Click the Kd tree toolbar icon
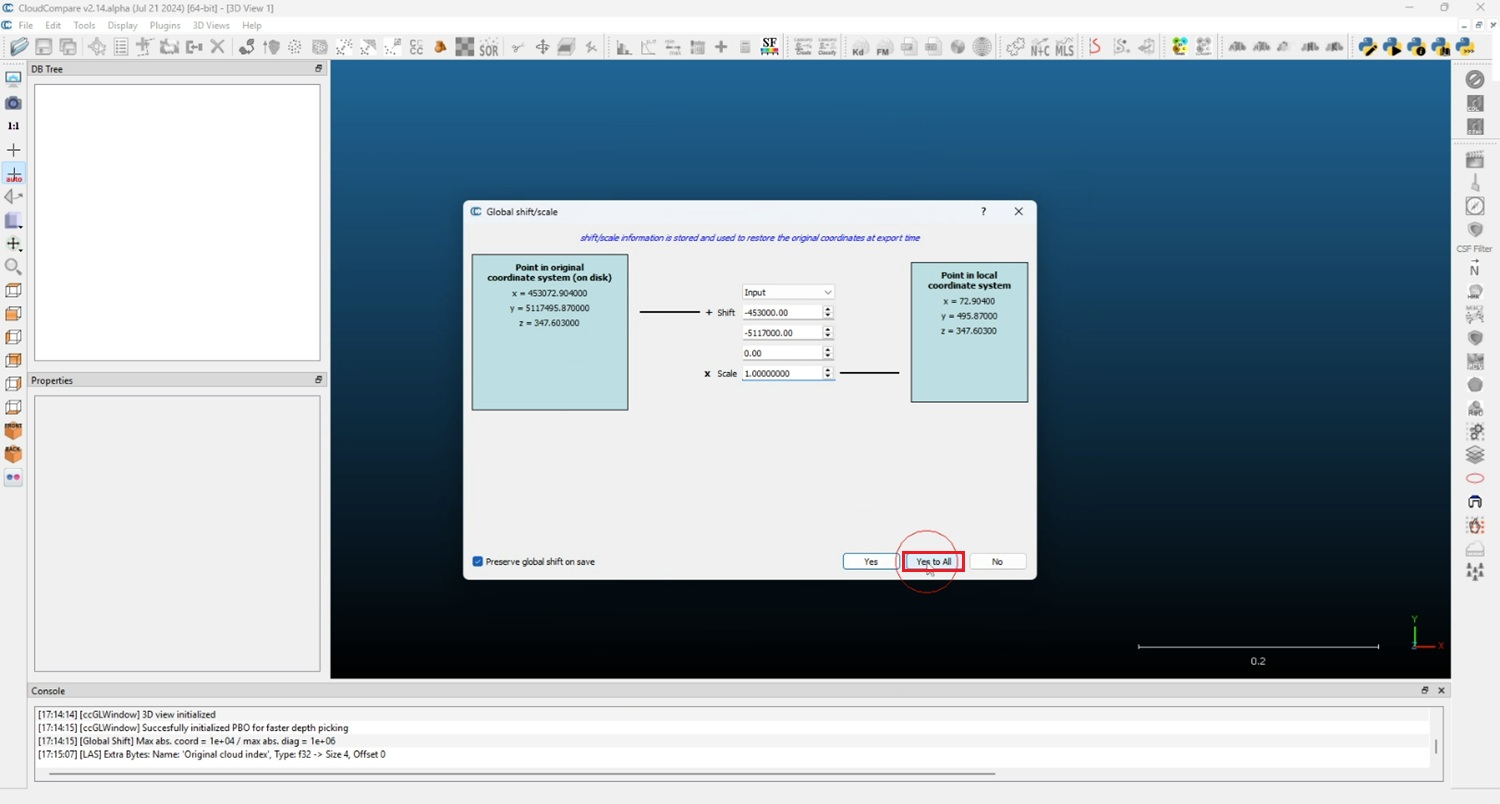 point(858,47)
